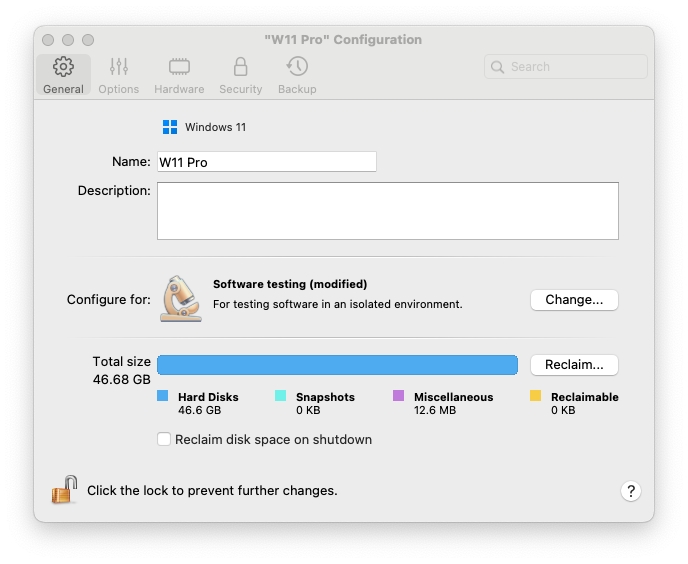Click the Windows 11 logo icon
Image resolution: width=688 pixels, height=564 pixels.
tap(170, 127)
